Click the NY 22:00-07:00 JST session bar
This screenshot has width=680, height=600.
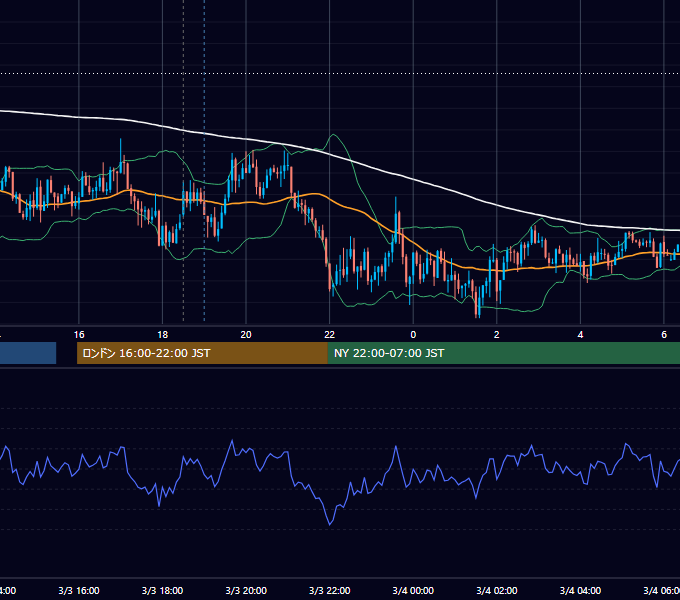(x=503, y=353)
